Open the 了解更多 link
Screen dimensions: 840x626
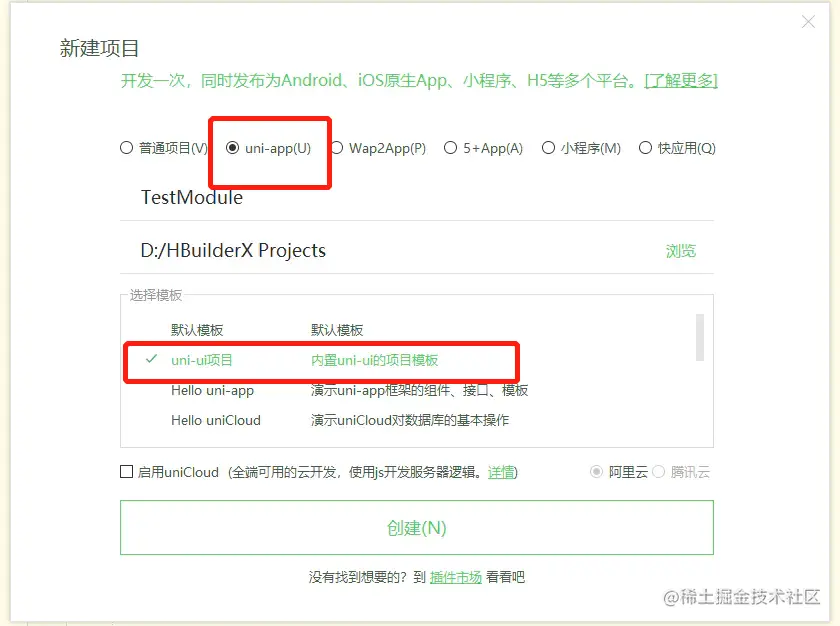coord(681,80)
